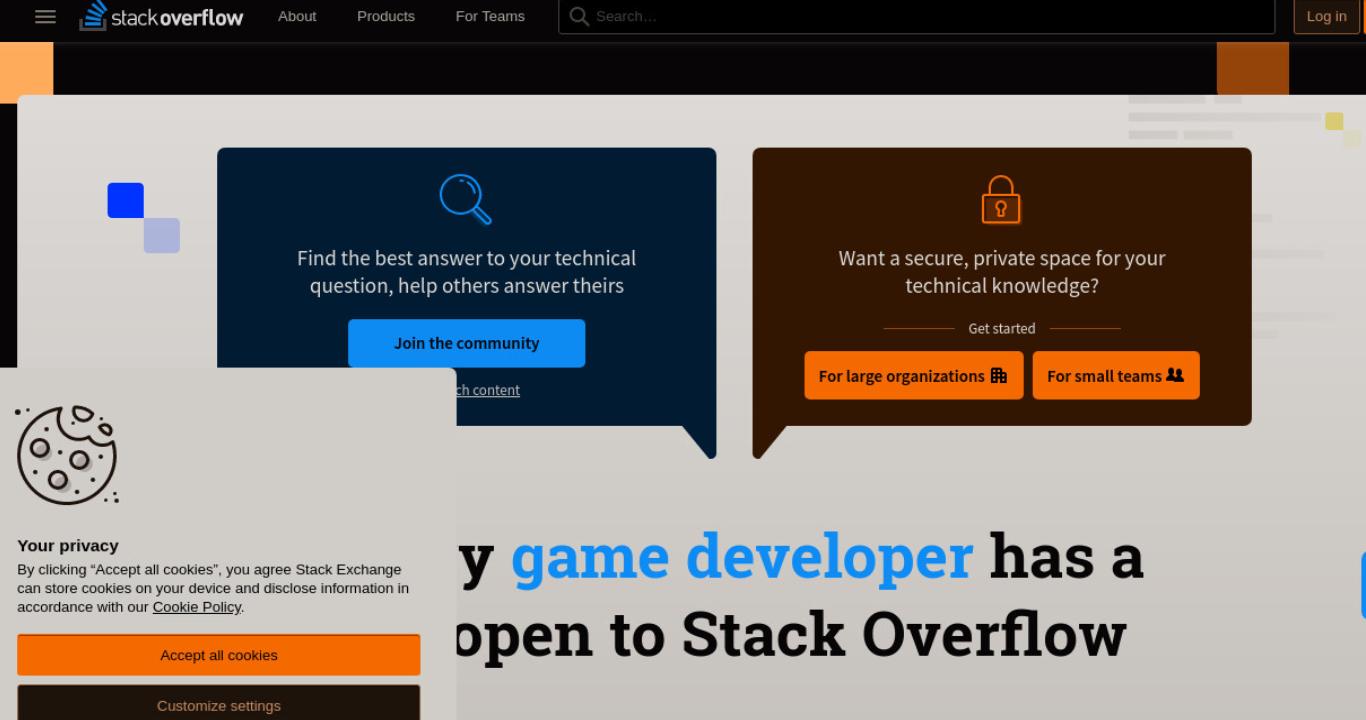Screen dimensions: 1366x720
Task: Focus the Search input field
Action: 916,16
